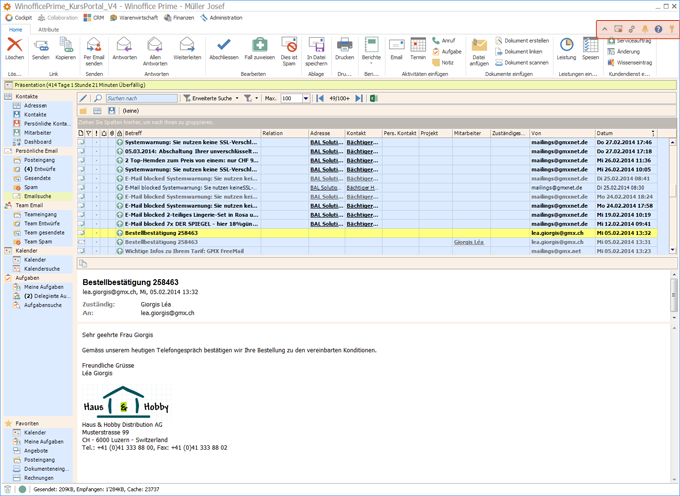Switch to the Attribute ribbon tab
The height and width of the screenshot is (496, 680).
49,29
